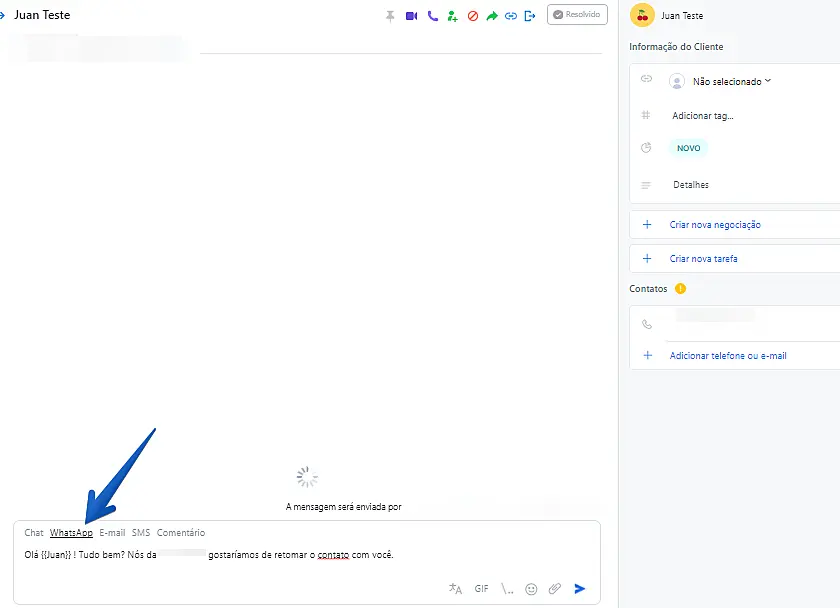Attach a file with paperclip icon
Image resolution: width=840 pixels, height=608 pixels.
click(554, 589)
